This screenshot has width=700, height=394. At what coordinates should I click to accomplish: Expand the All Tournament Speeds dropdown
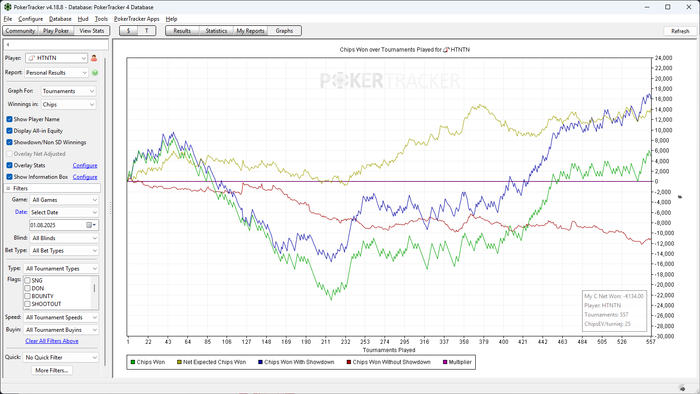(61, 317)
